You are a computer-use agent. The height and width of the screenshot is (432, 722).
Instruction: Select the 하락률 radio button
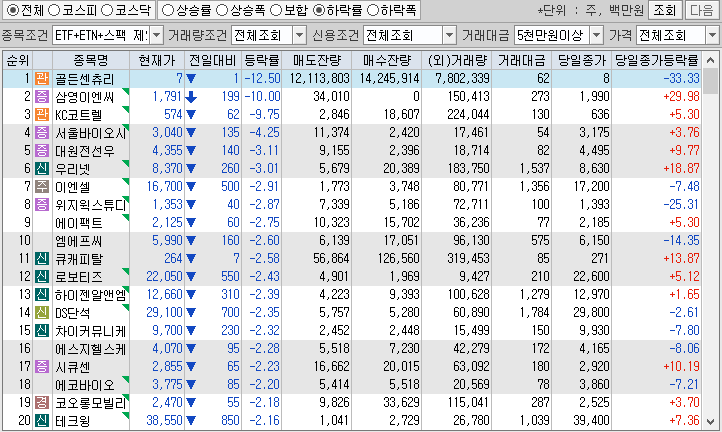319,10
